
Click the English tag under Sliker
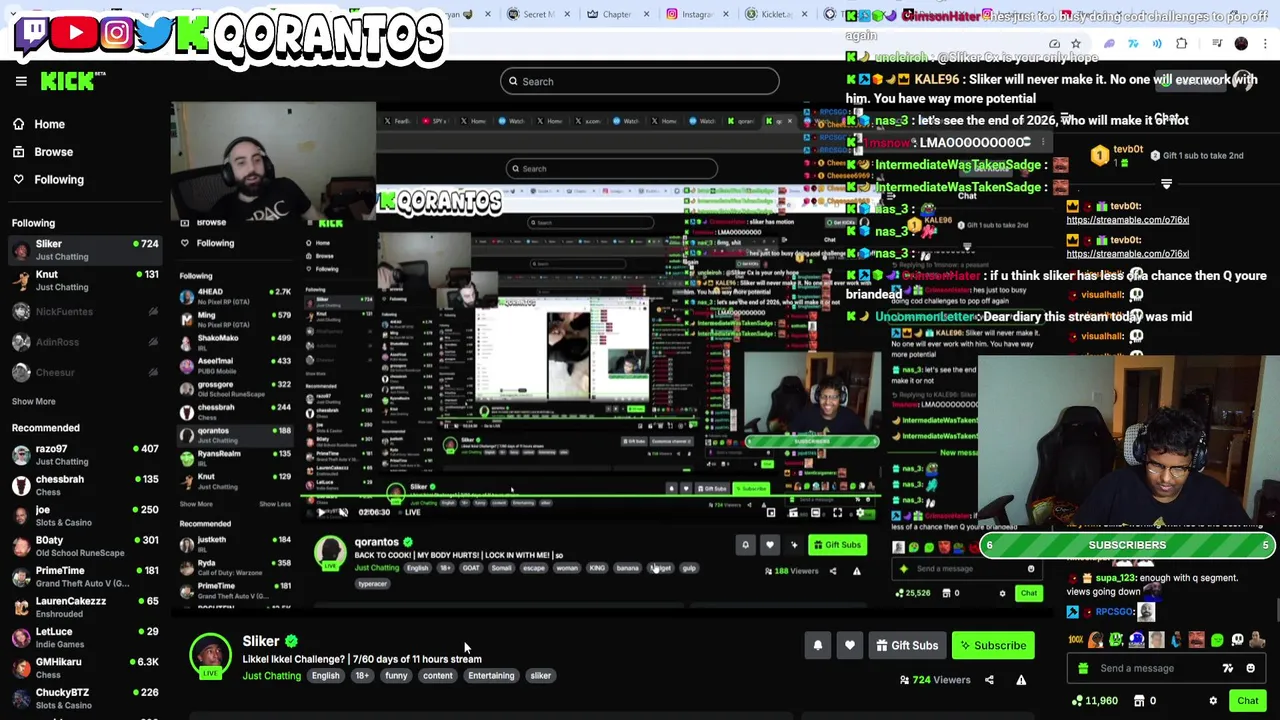tap(325, 676)
